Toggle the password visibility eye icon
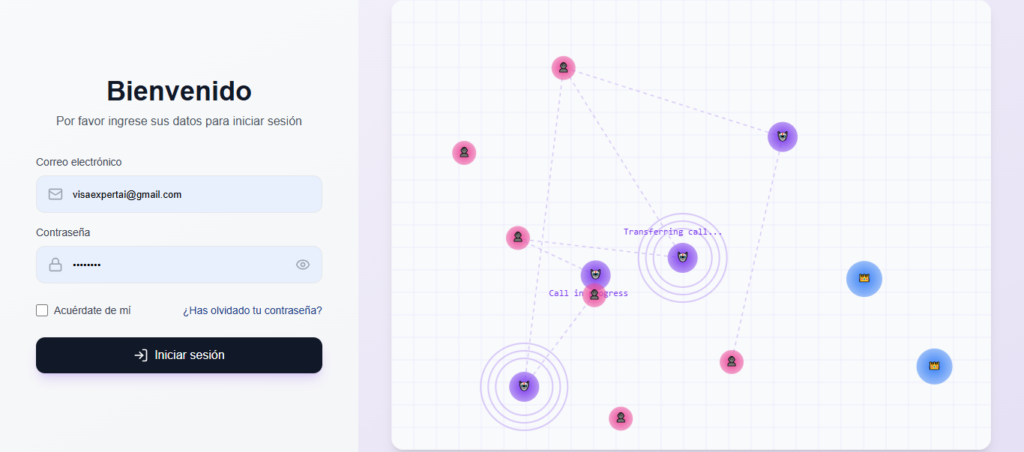The width and height of the screenshot is (1024, 452). click(302, 265)
